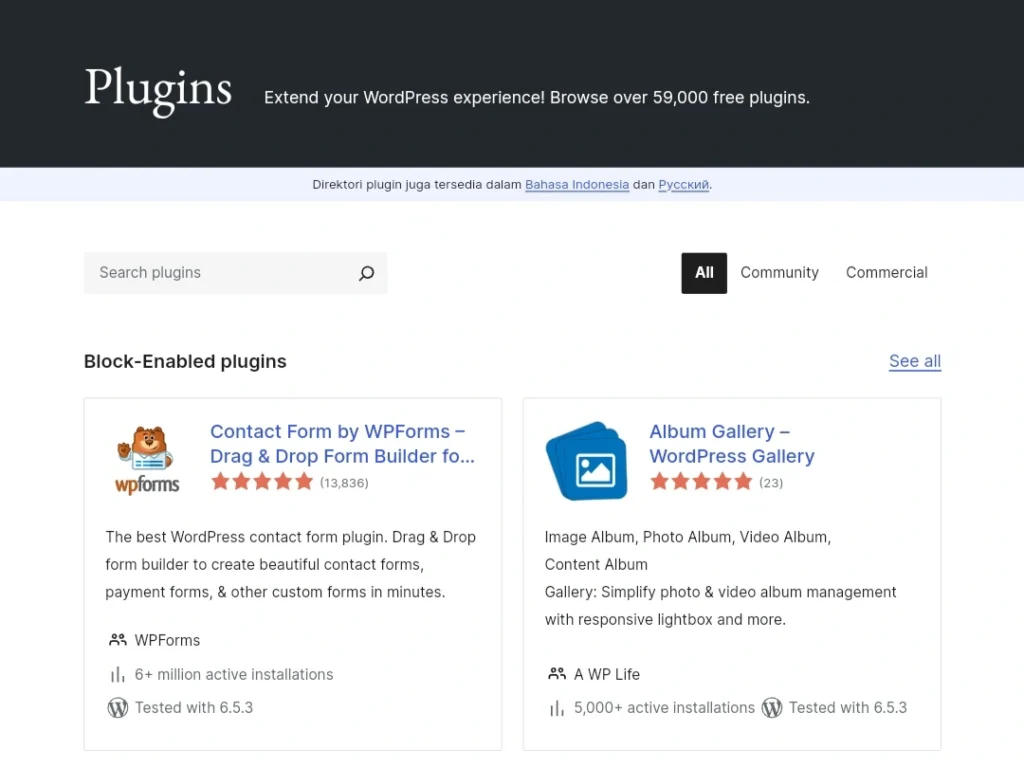
Task: Click the bar chart icon beside 5,000+ installations
Action: (557, 708)
